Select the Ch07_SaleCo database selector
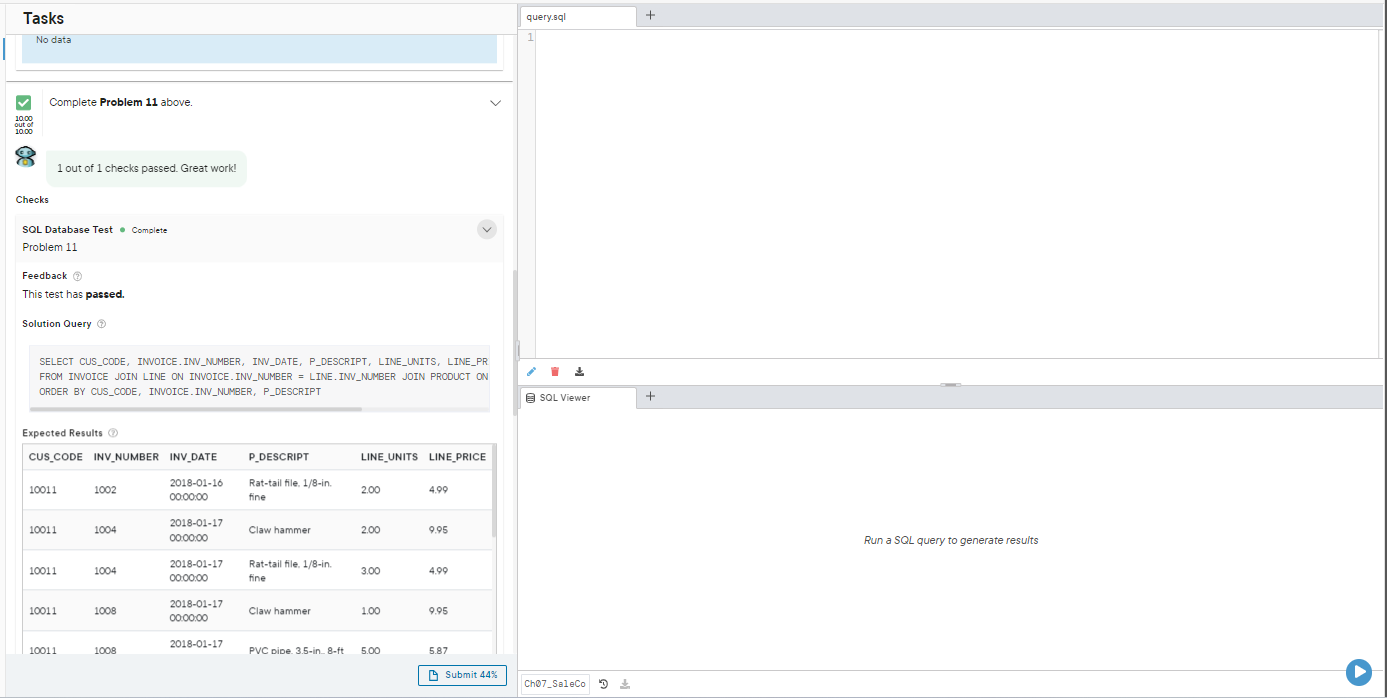The height and width of the screenshot is (698, 1387). pos(555,684)
